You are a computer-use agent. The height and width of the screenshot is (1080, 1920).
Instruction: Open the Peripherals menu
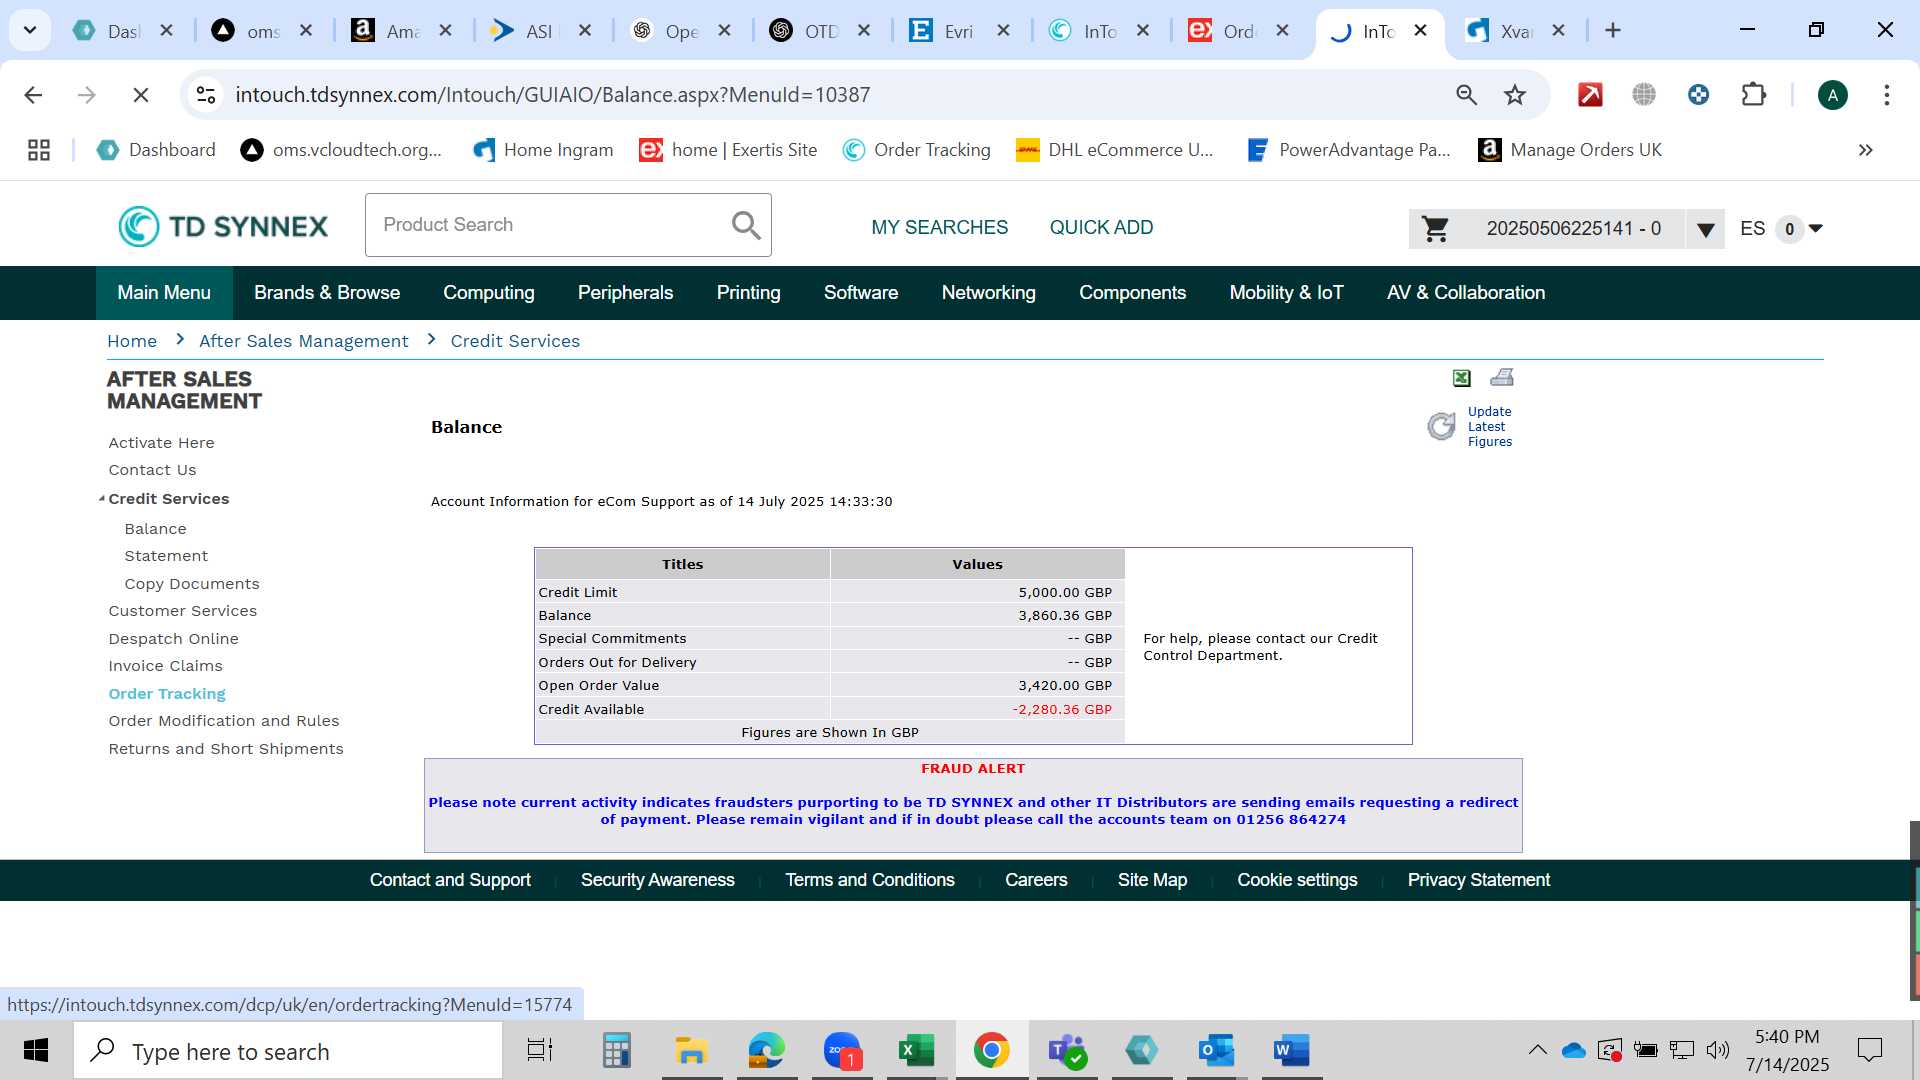(x=625, y=293)
